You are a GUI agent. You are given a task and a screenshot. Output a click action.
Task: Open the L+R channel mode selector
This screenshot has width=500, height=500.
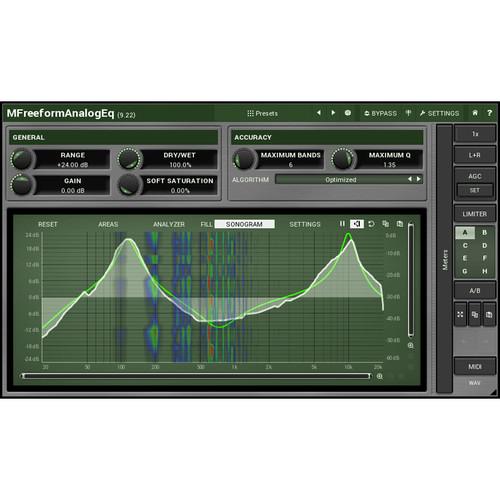tap(475, 155)
